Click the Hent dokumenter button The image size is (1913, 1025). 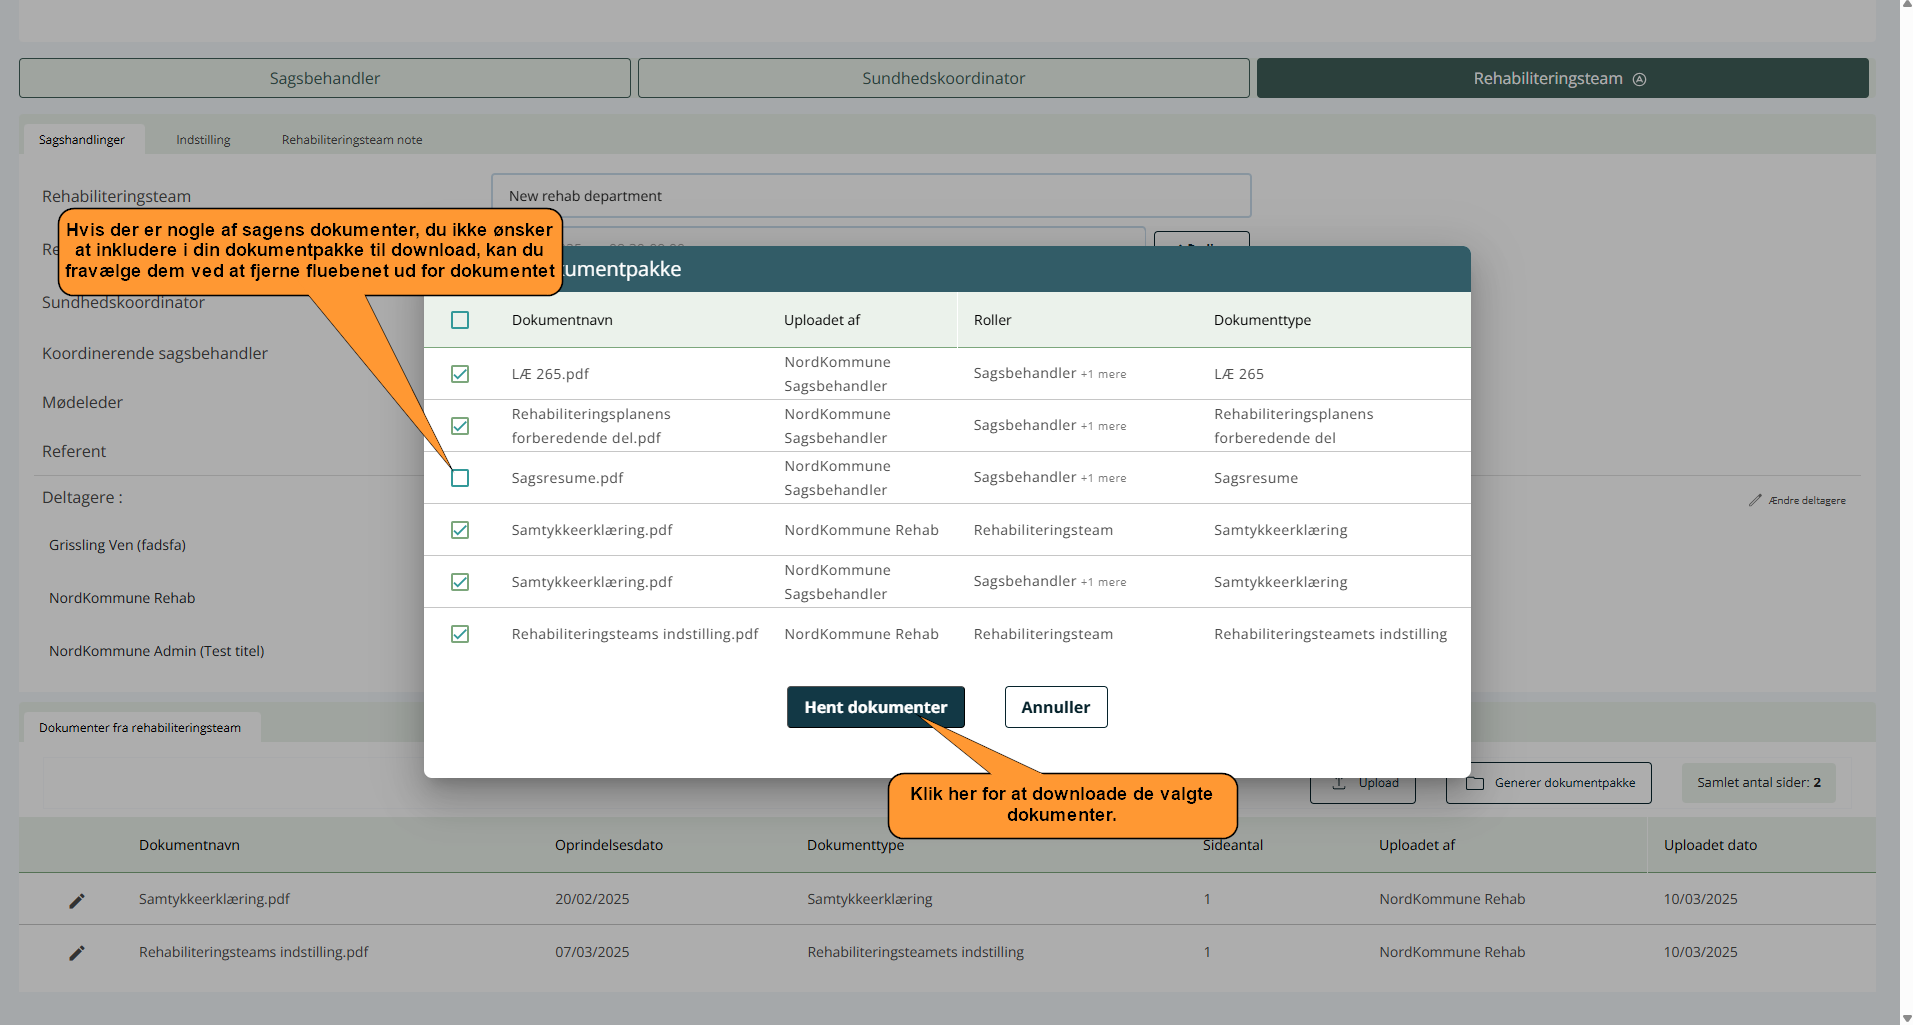pyautogui.click(x=875, y=707)
